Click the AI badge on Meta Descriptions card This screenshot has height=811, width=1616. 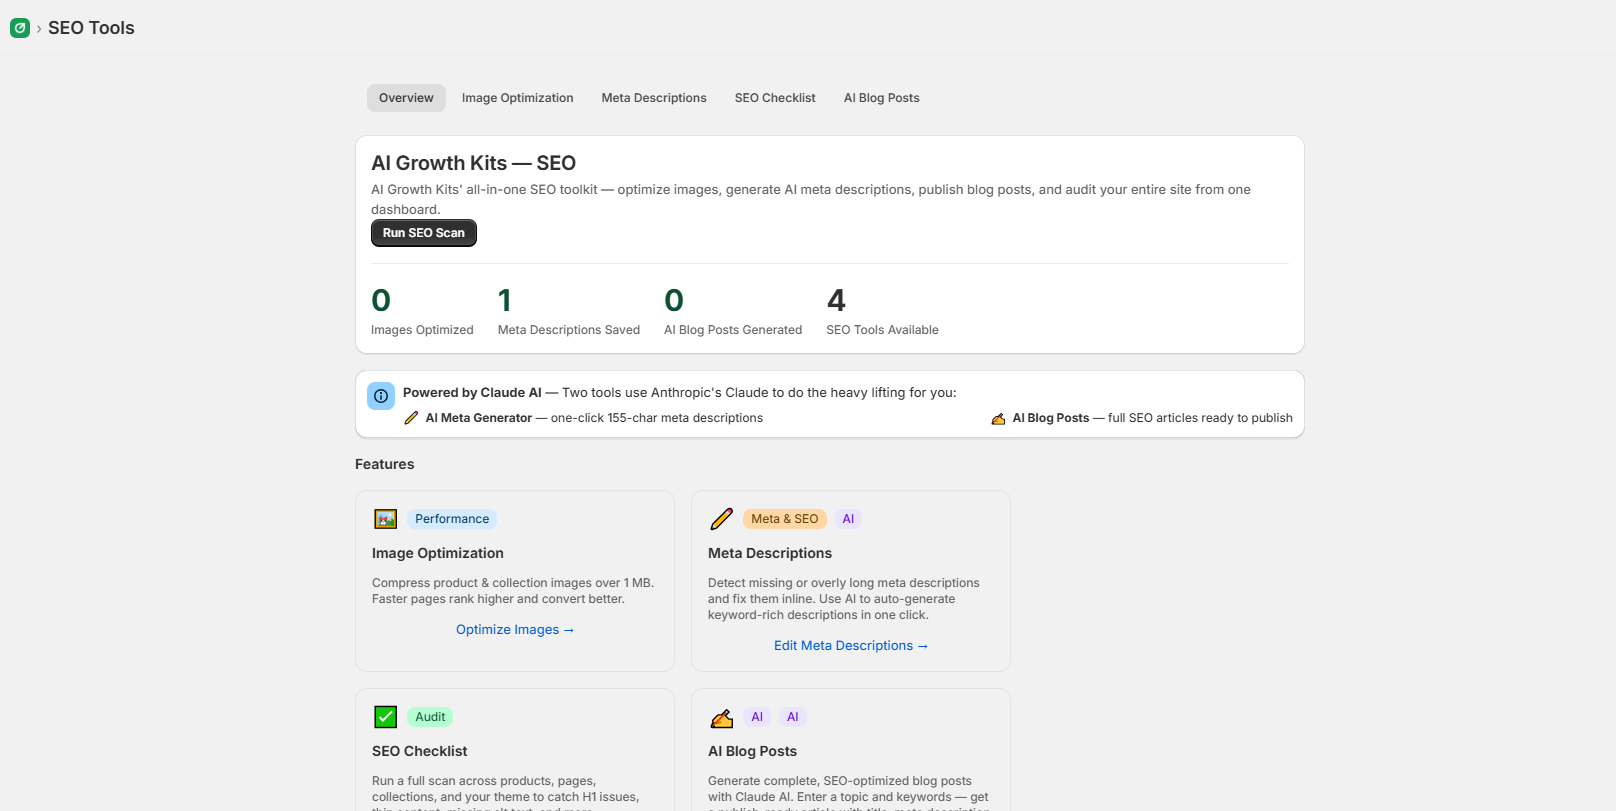point(848,519)
